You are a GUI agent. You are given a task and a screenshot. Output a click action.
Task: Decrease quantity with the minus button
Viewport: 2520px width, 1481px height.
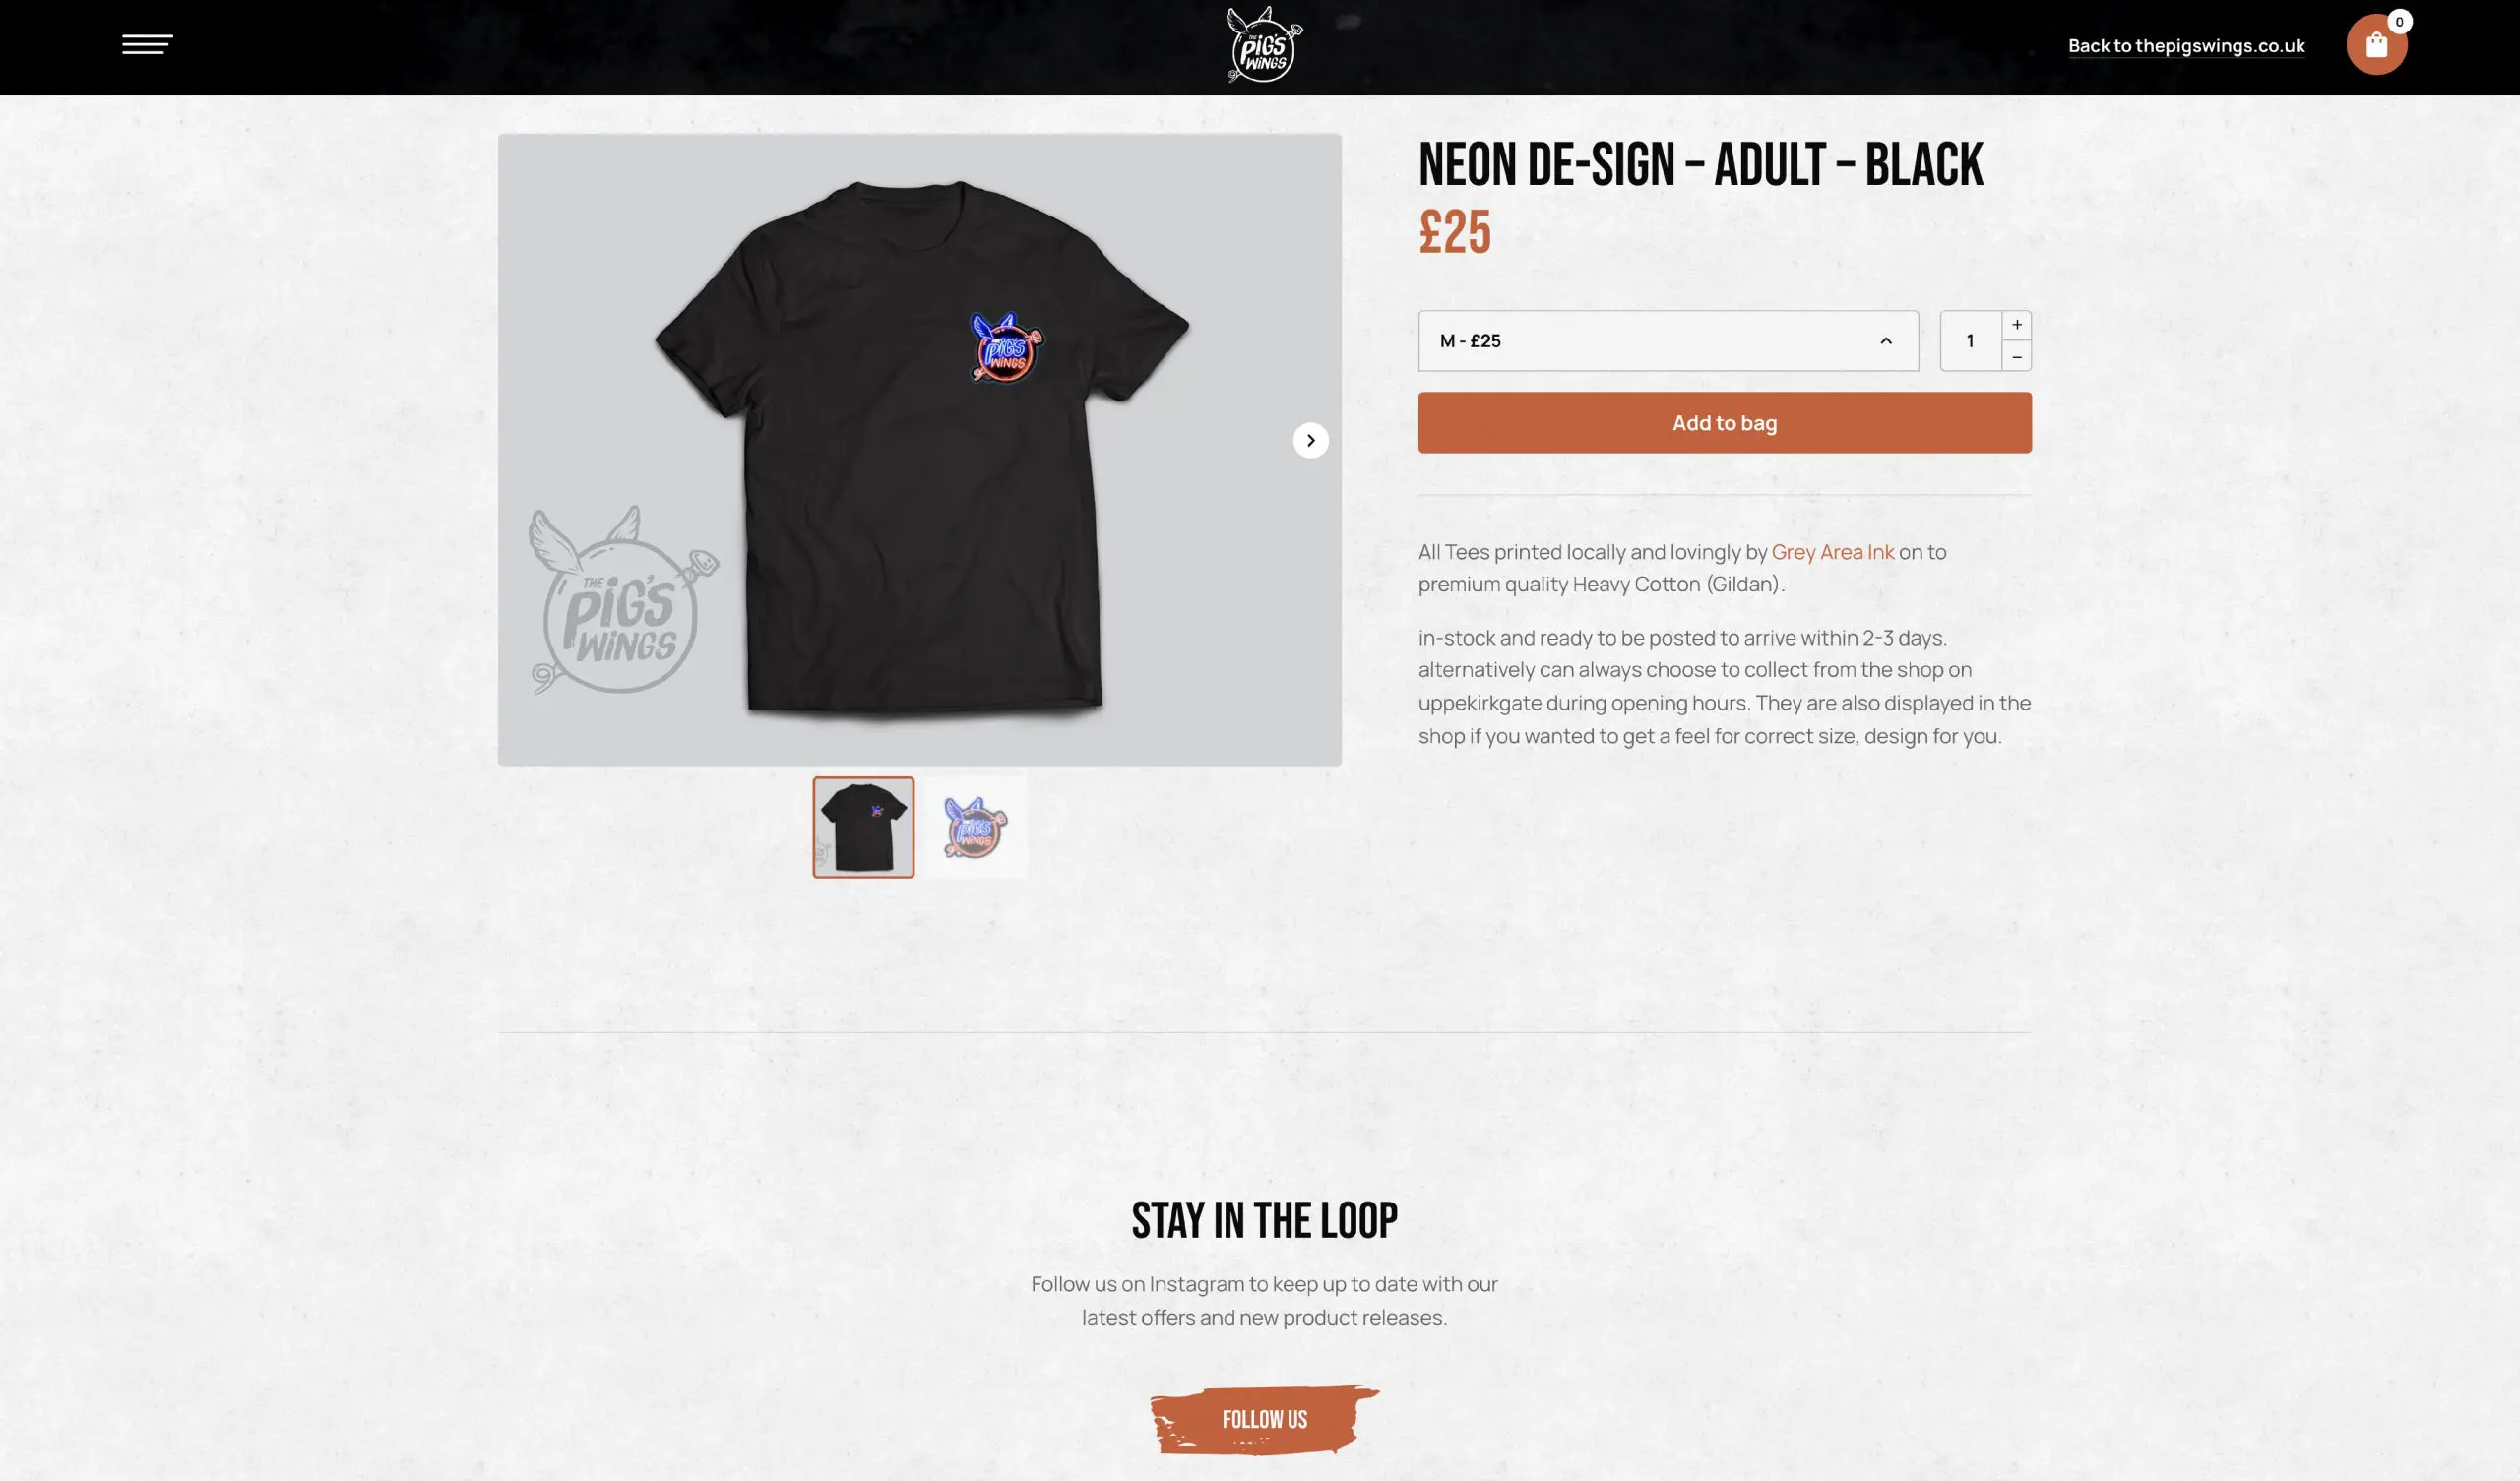[x=2016, y=356]
